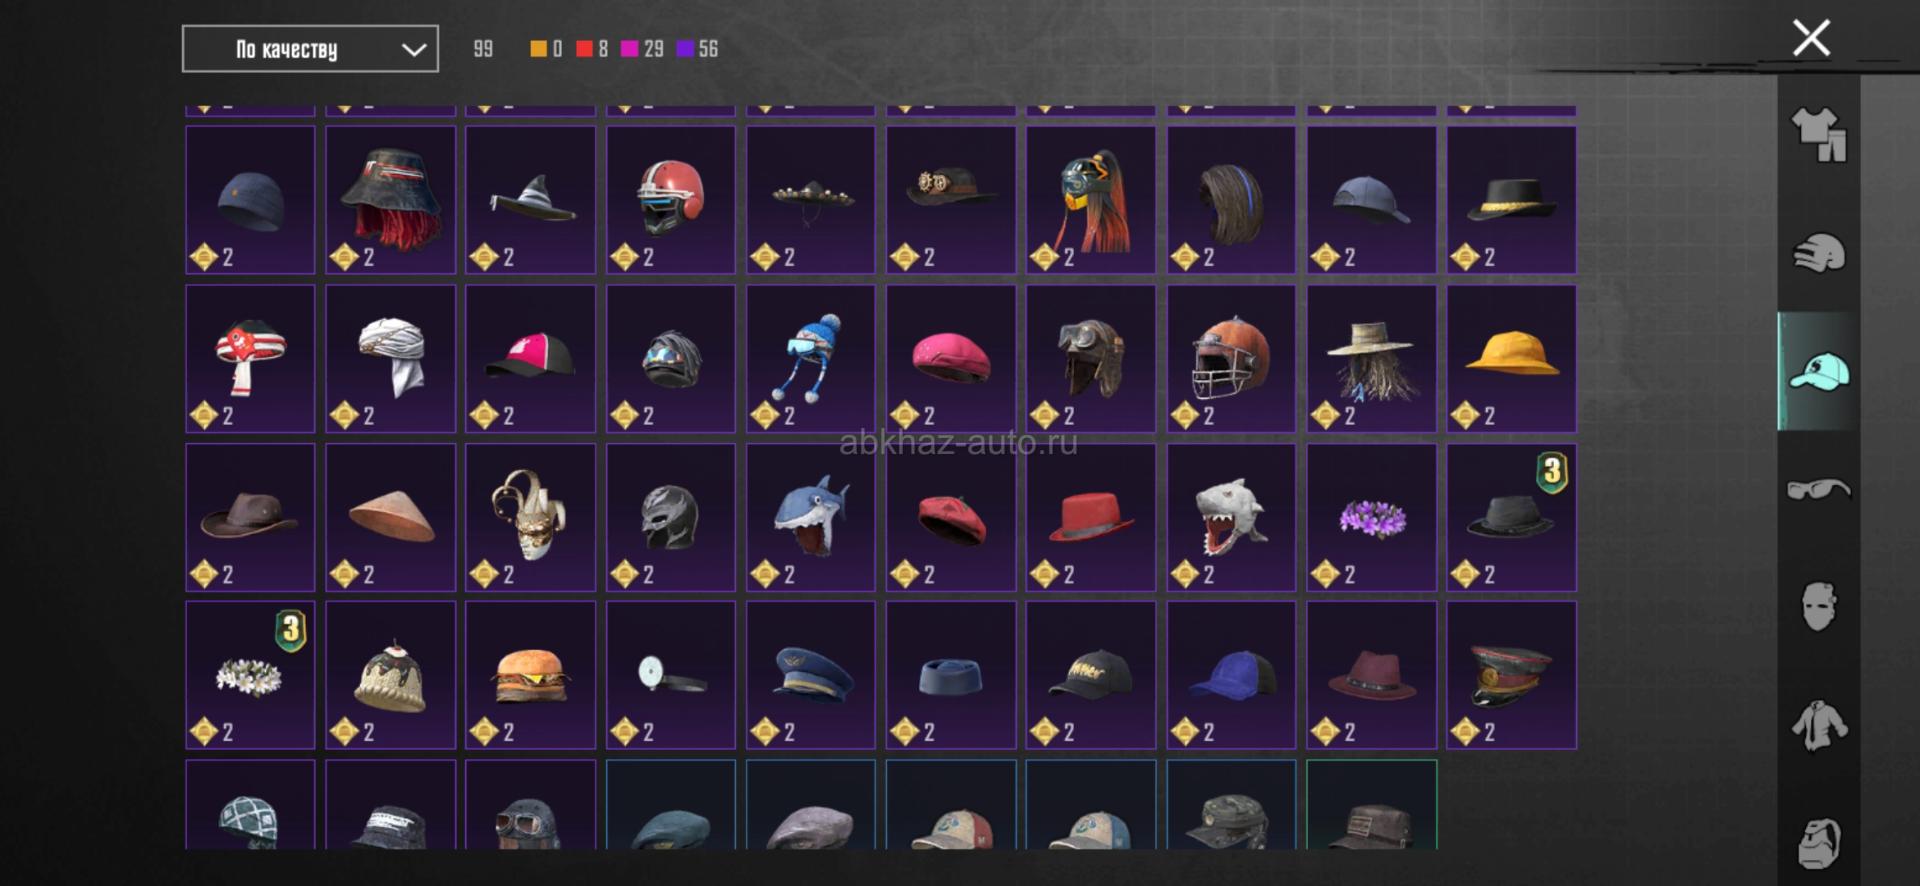Select the purple flower wreath
This screenshot has width=1920, height=886.
1371,517
